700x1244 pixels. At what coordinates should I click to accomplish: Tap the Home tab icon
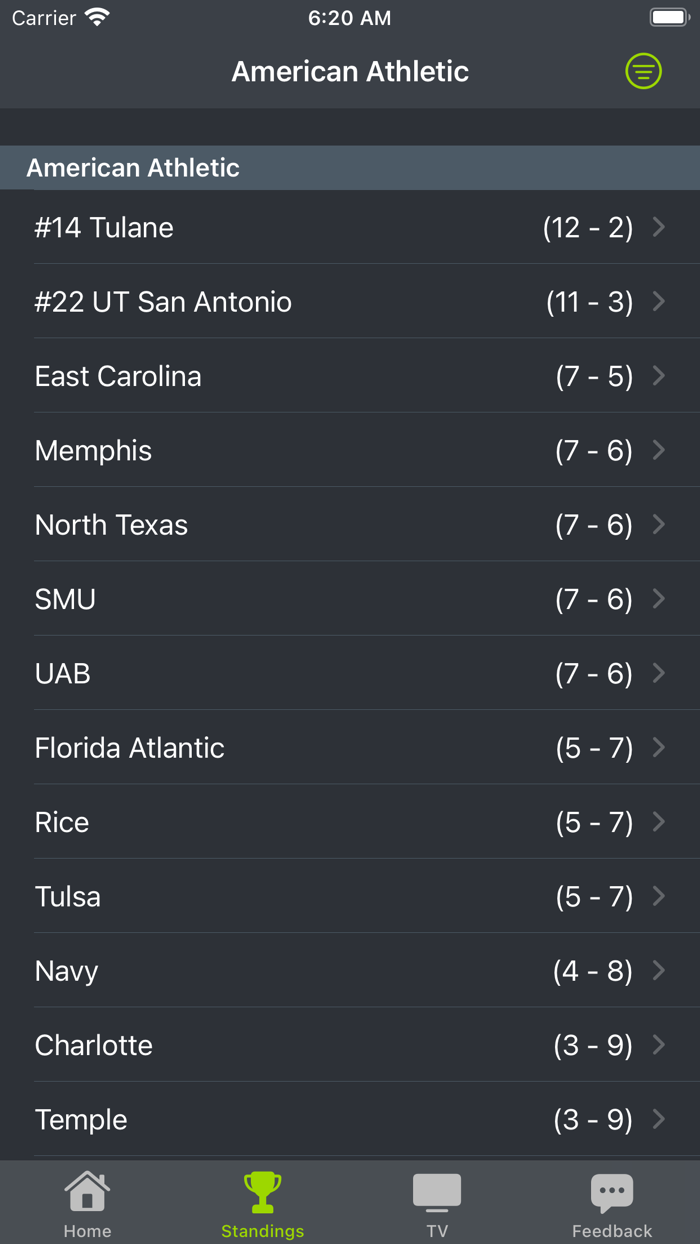[87, 1191]
